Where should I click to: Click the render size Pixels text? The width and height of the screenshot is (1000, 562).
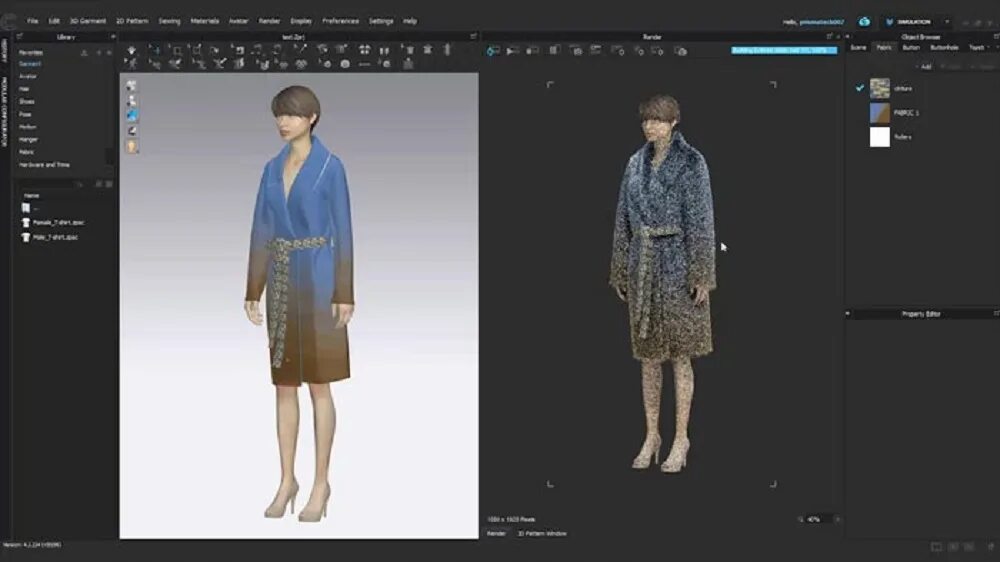(511, 519)
